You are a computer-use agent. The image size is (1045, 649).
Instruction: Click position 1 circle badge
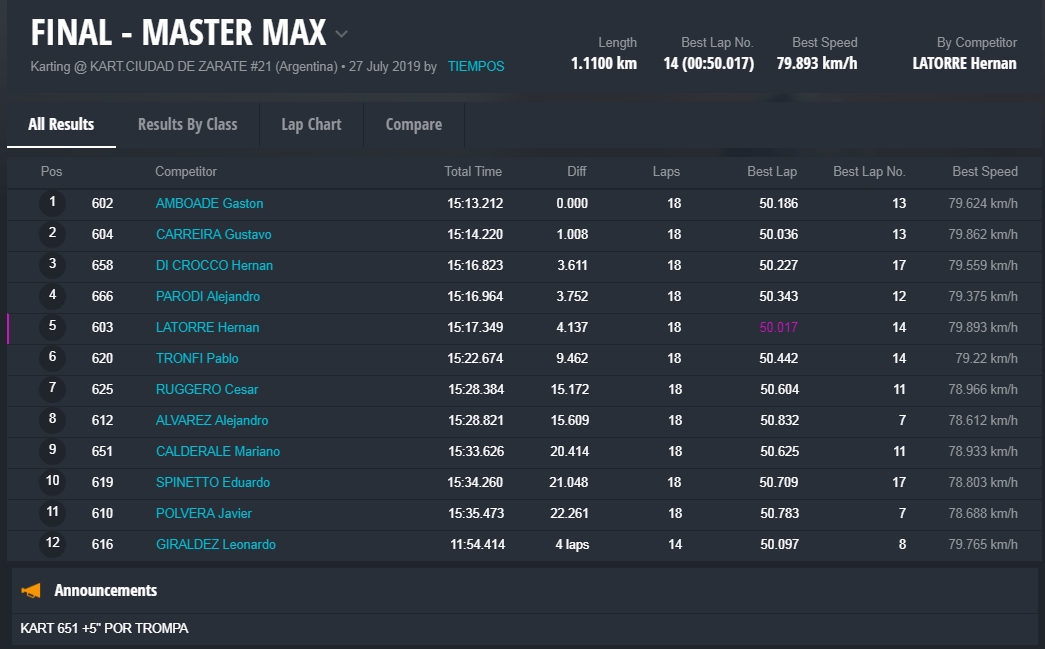(52, 203)
